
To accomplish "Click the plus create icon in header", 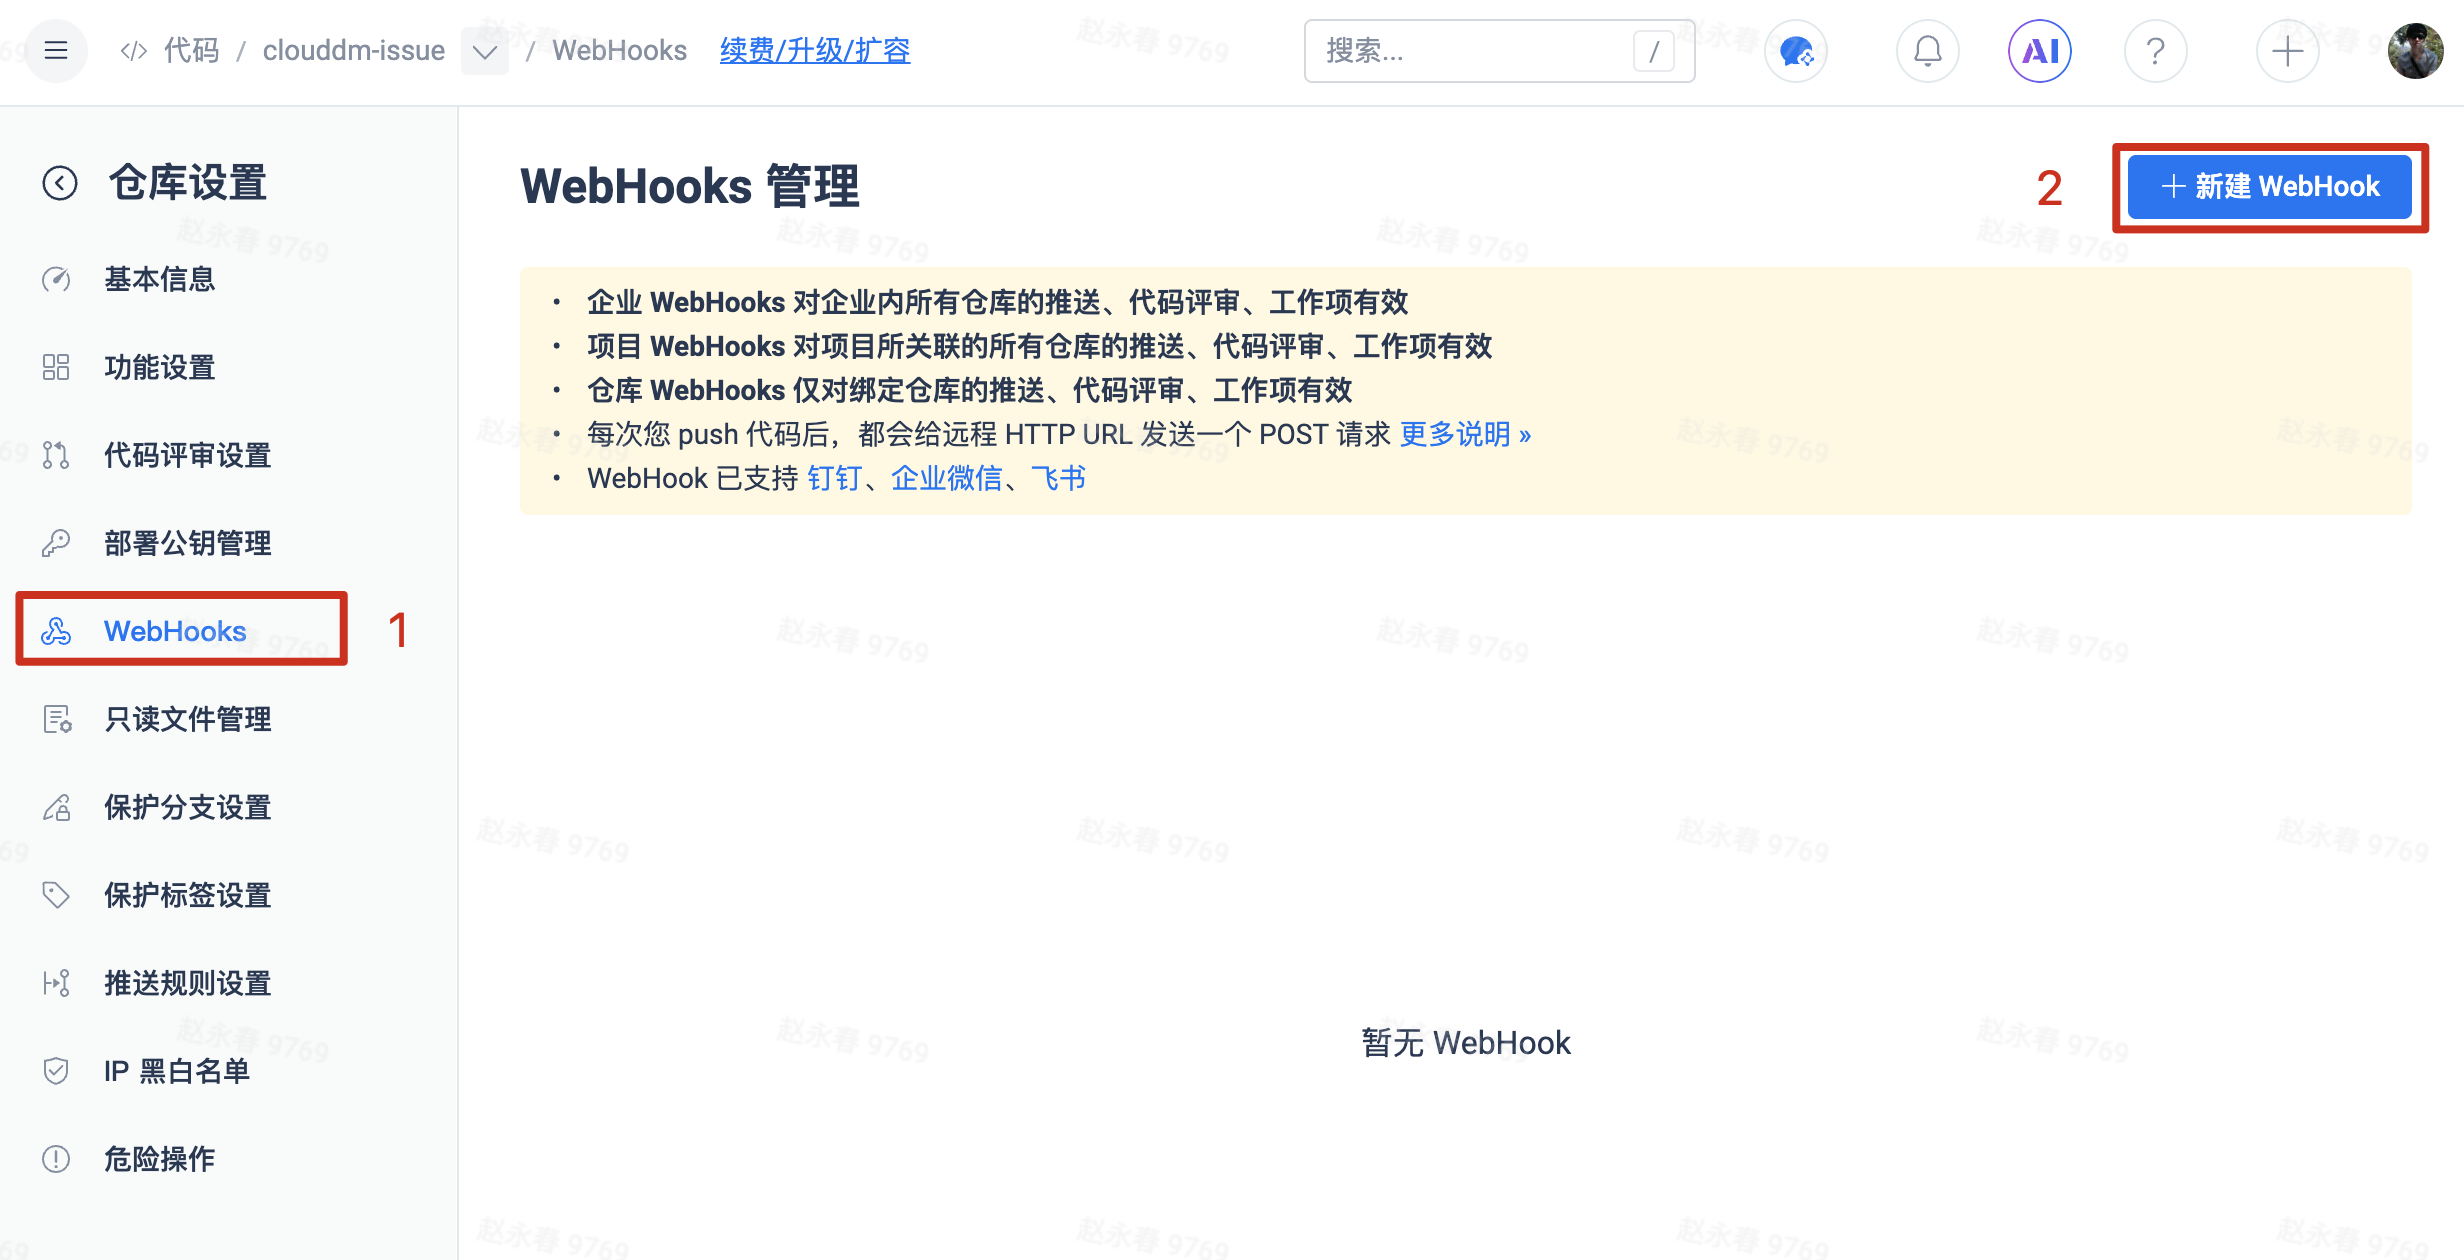I will (2287, 50).
